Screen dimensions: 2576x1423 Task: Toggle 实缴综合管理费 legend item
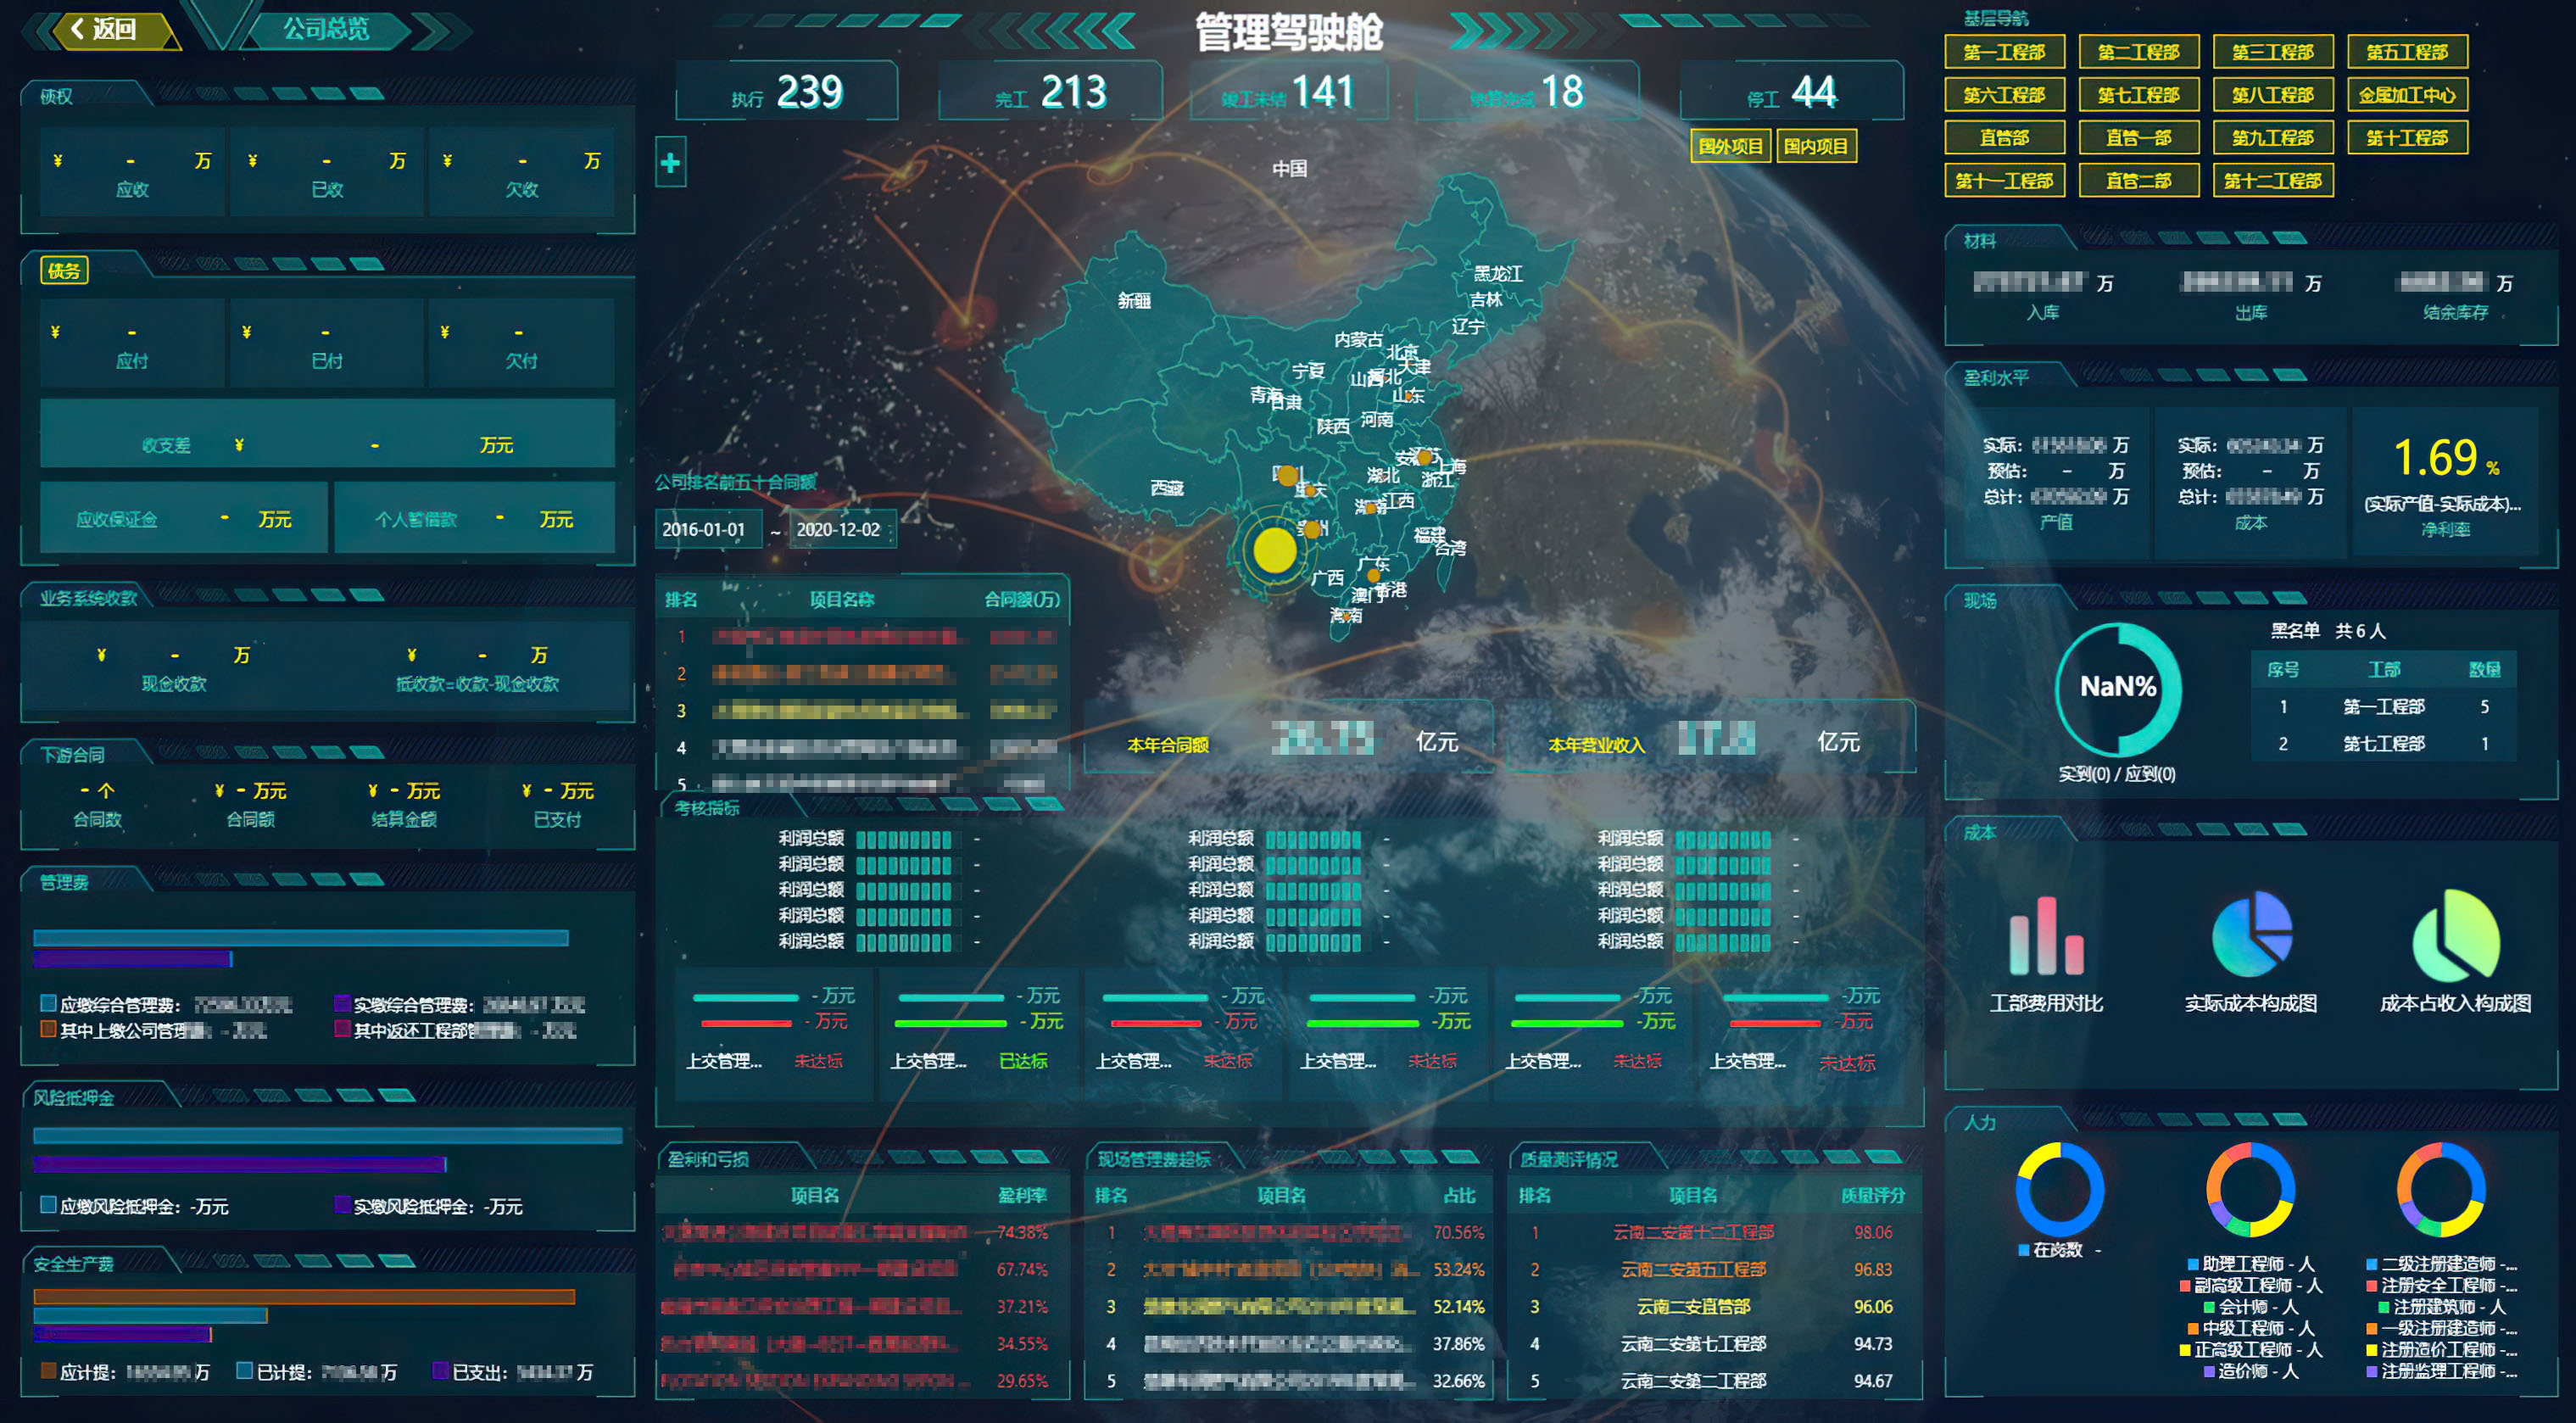click(460, 1004)
